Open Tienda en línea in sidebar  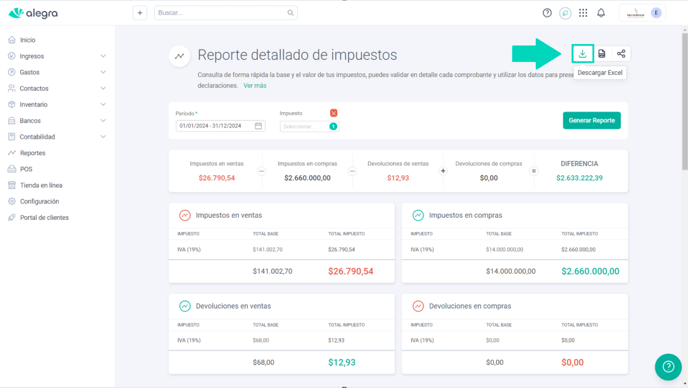pos(41,185)
